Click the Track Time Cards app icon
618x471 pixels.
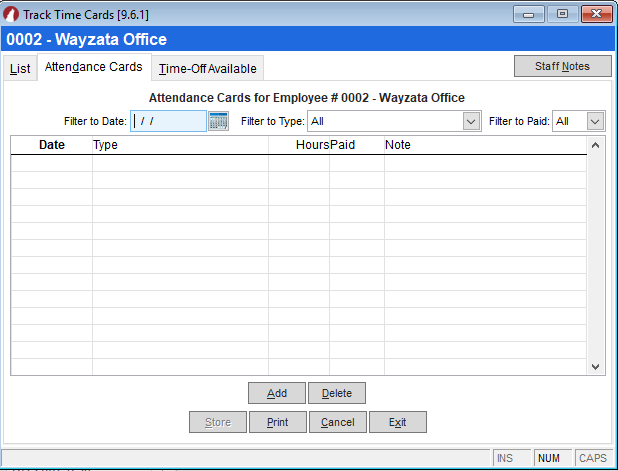click(11, 13)
